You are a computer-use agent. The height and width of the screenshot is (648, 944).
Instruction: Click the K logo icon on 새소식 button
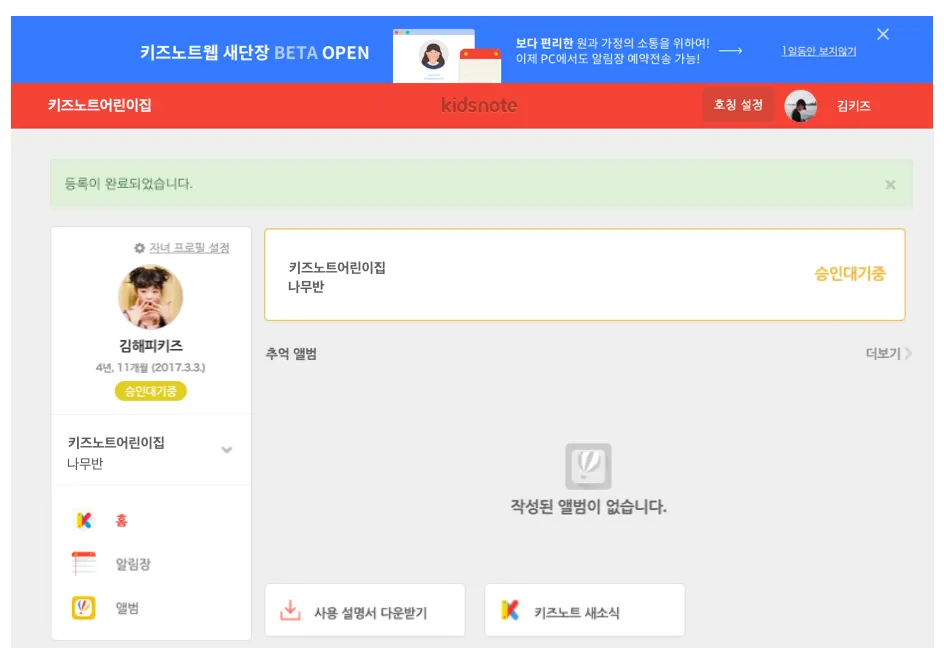[510, 610]
